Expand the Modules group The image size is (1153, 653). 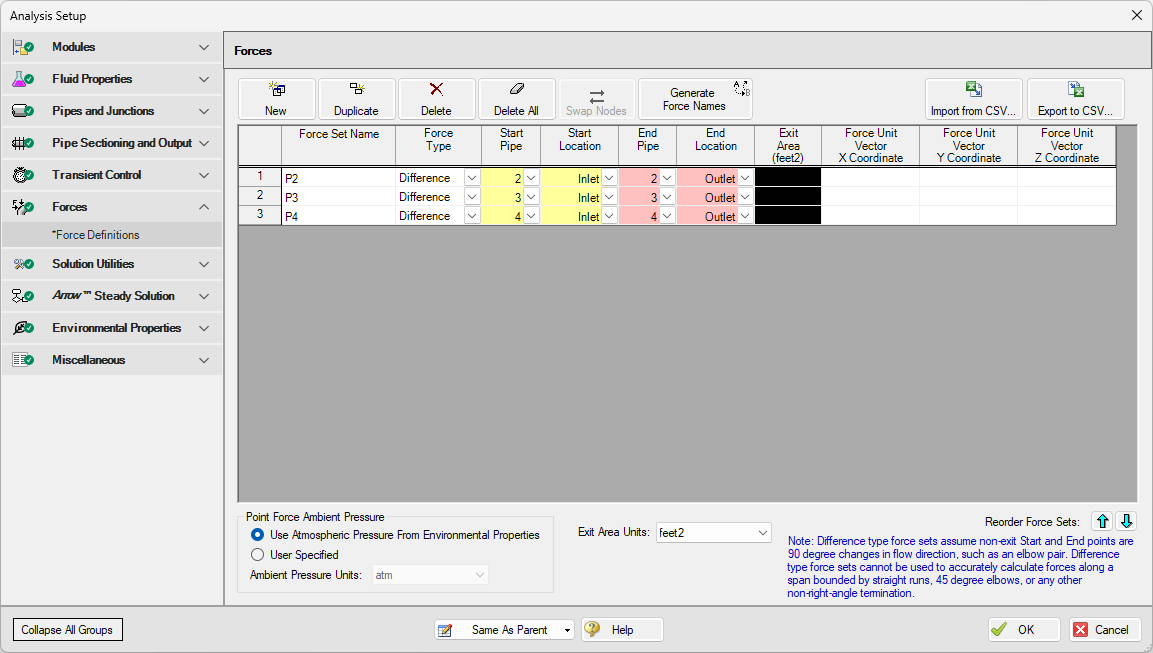[x=204, y=47]
